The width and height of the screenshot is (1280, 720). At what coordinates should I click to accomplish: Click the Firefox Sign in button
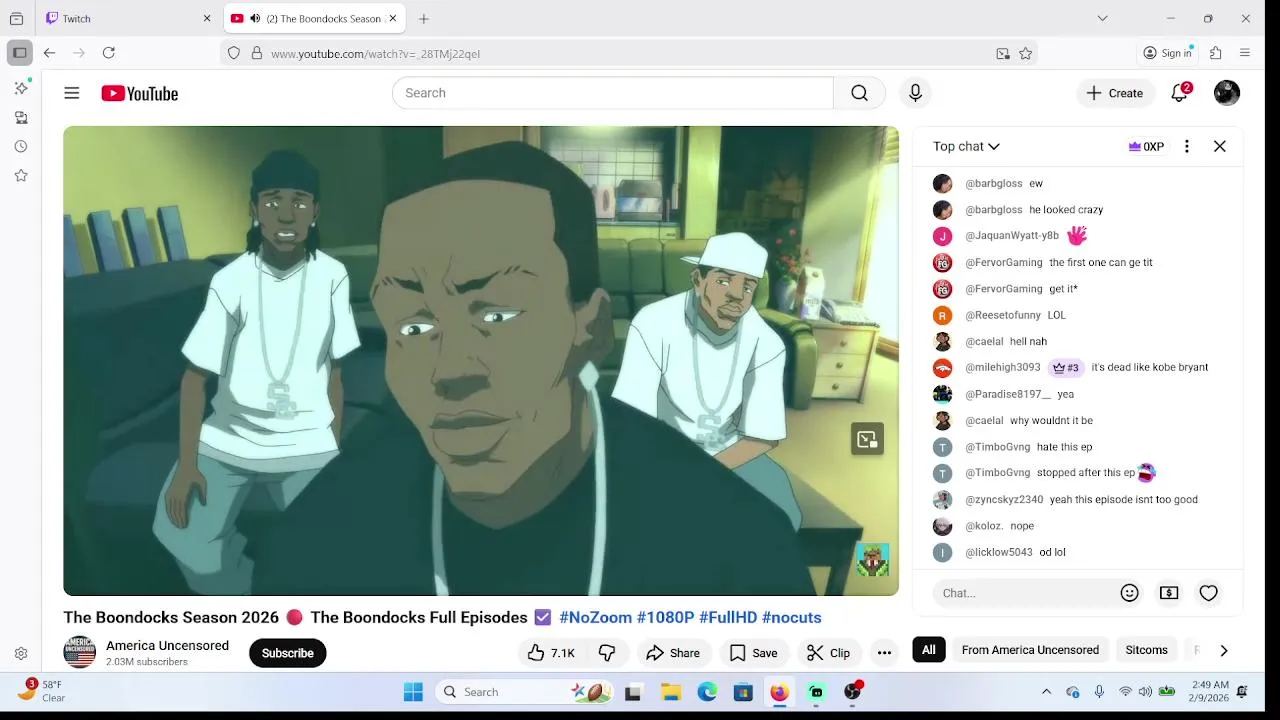click(x=1168, y=53)
